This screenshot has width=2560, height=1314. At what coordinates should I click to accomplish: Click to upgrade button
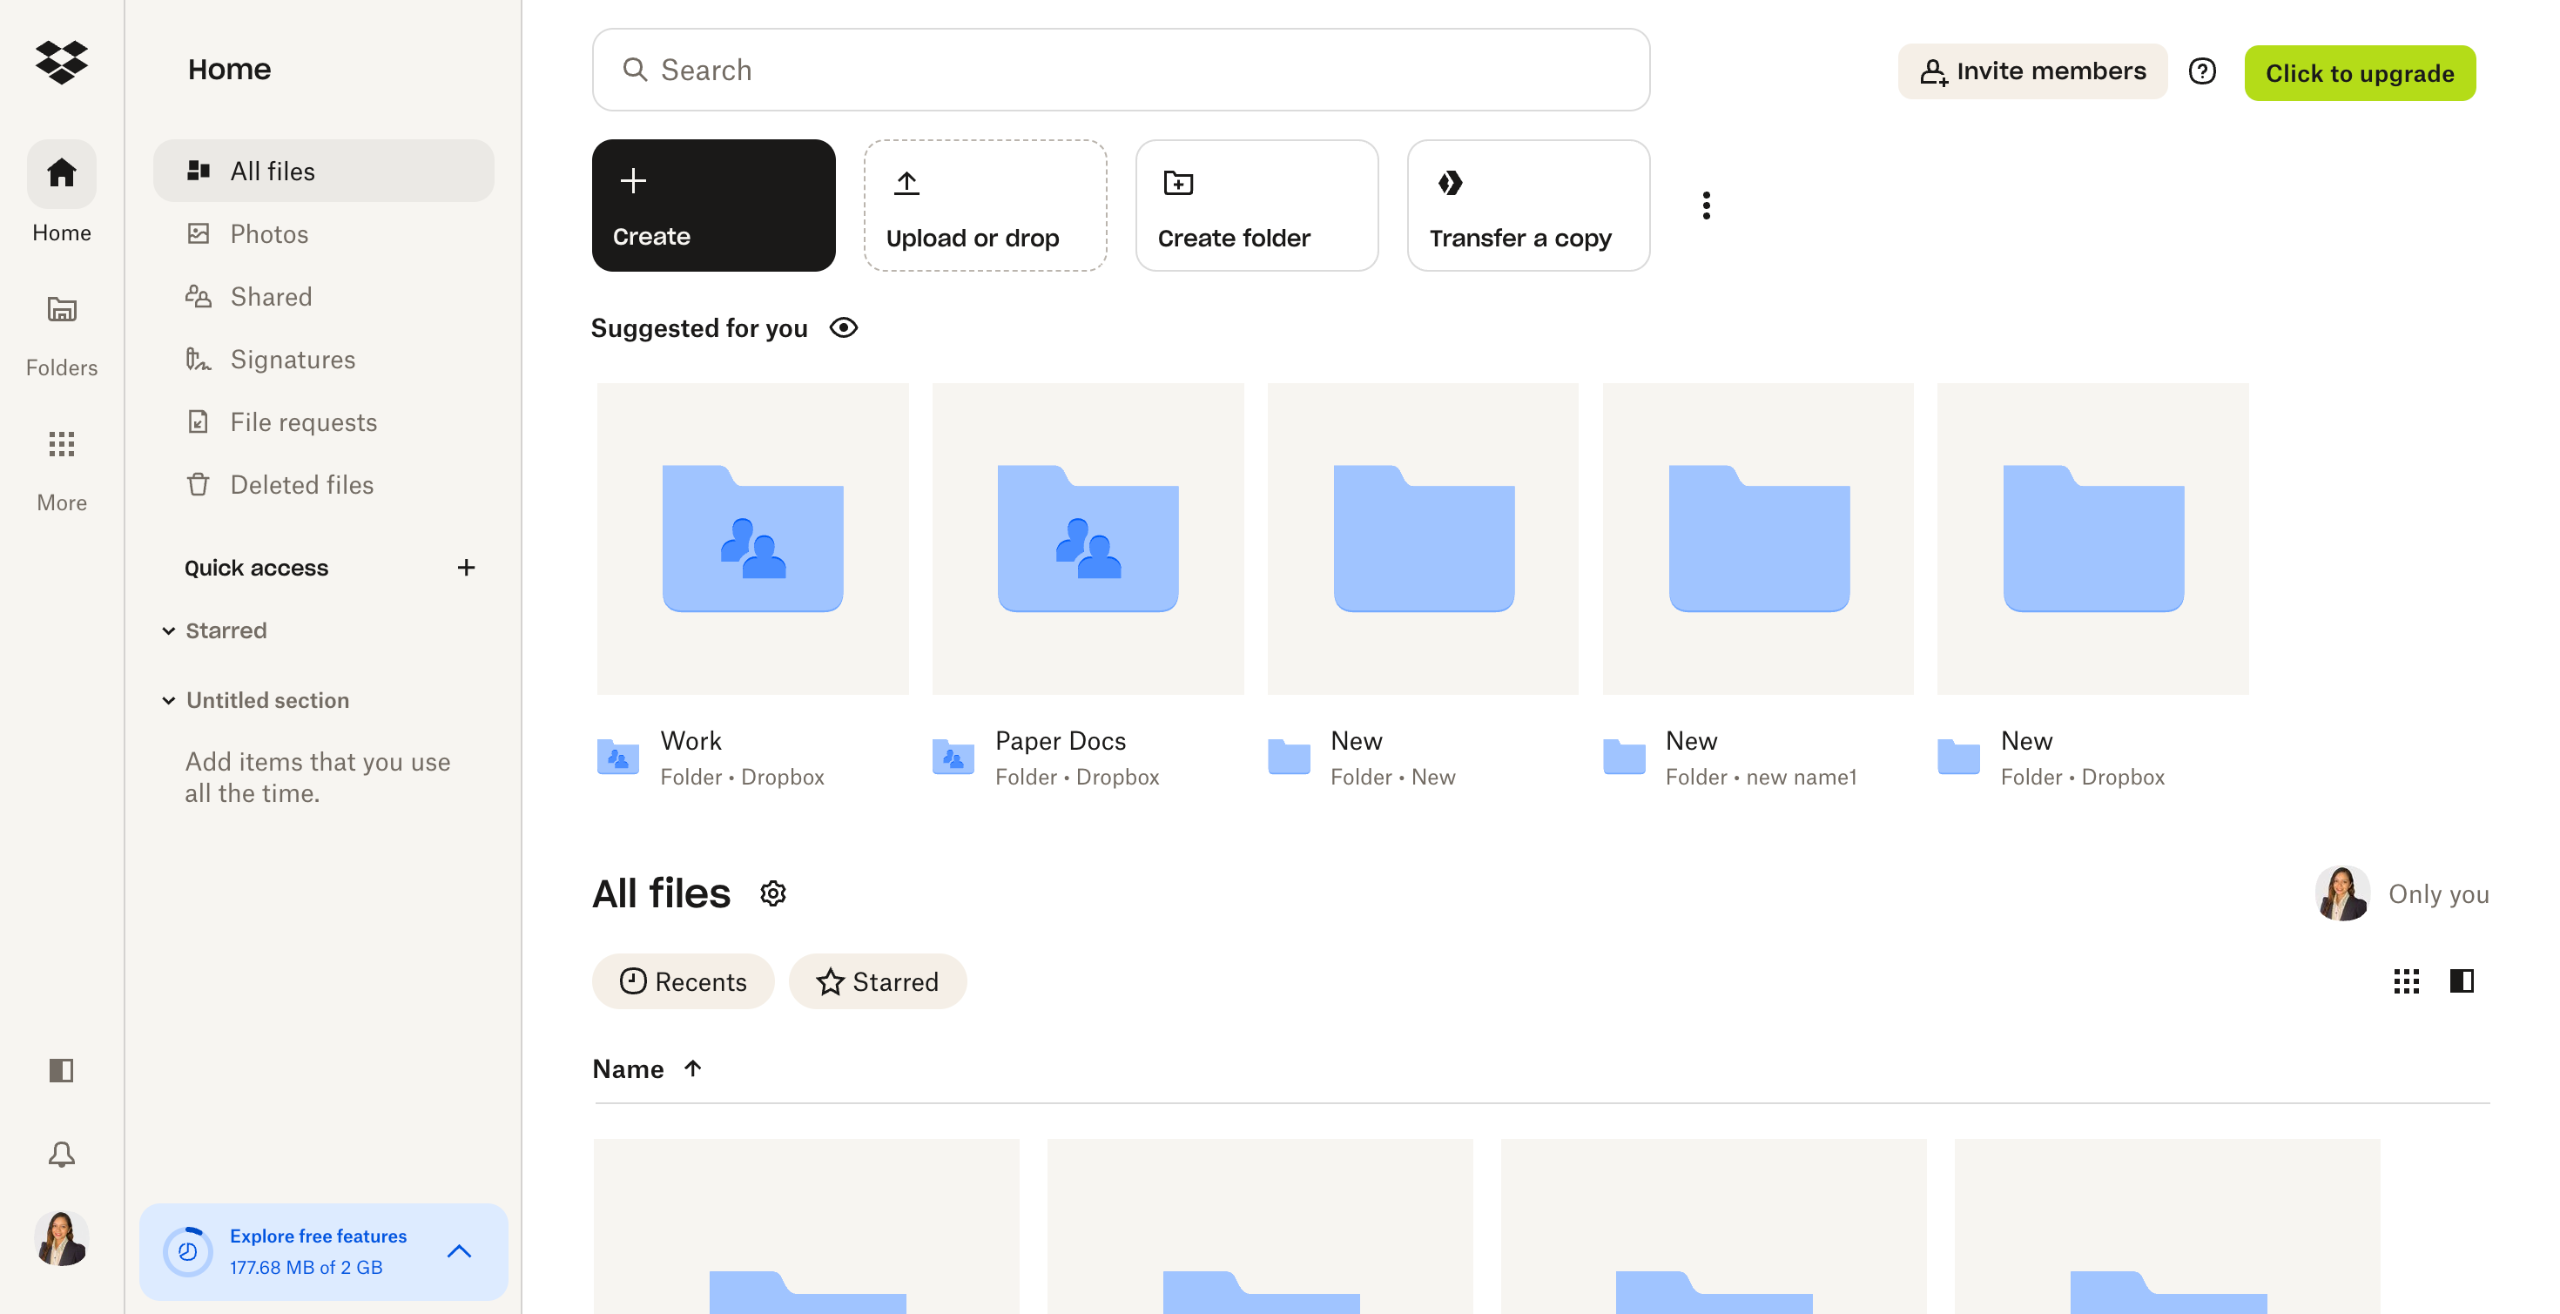[2359, 73]
